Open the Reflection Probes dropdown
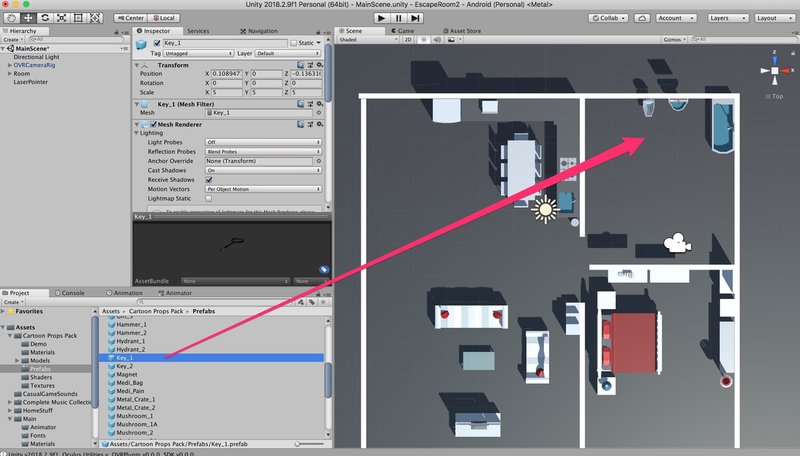 pos(263,151)
